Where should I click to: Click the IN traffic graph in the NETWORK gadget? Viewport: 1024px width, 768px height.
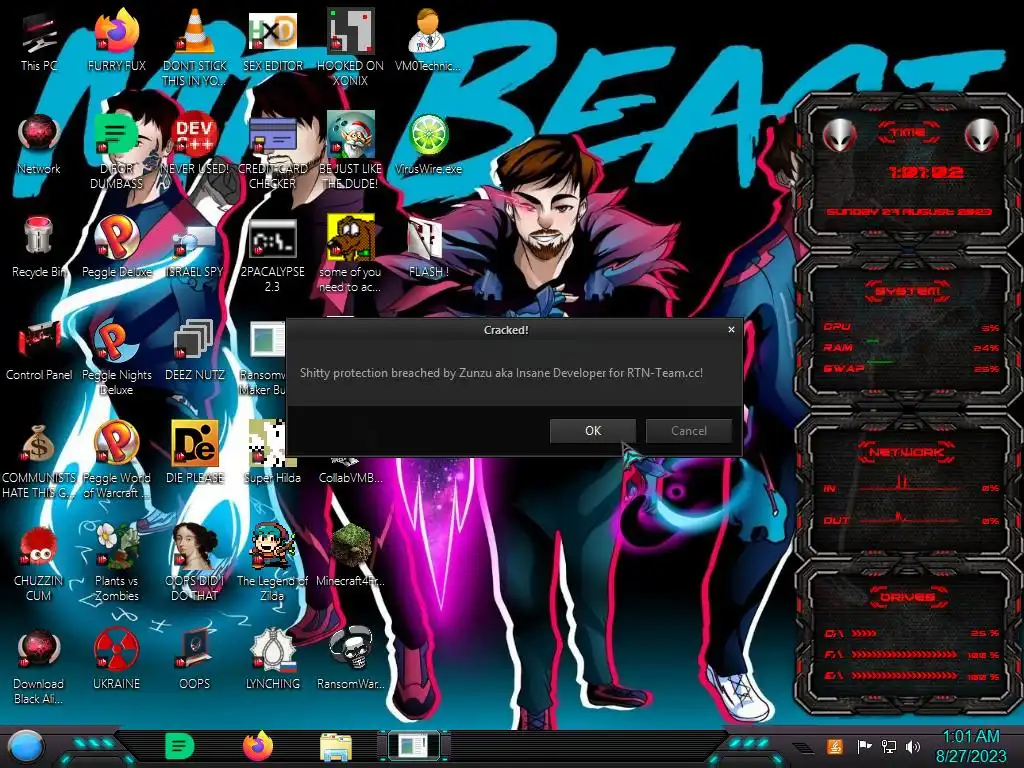coord(909,485)
